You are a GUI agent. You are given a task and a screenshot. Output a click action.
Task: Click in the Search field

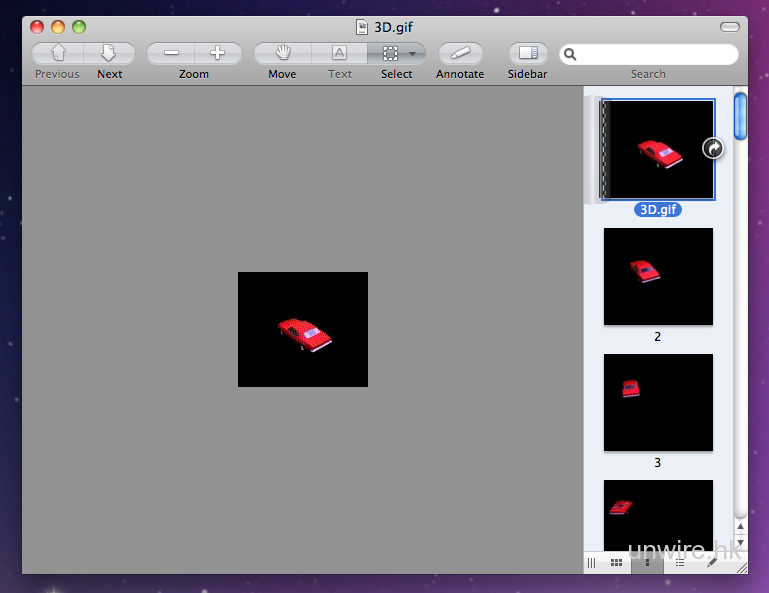(655, 54)
